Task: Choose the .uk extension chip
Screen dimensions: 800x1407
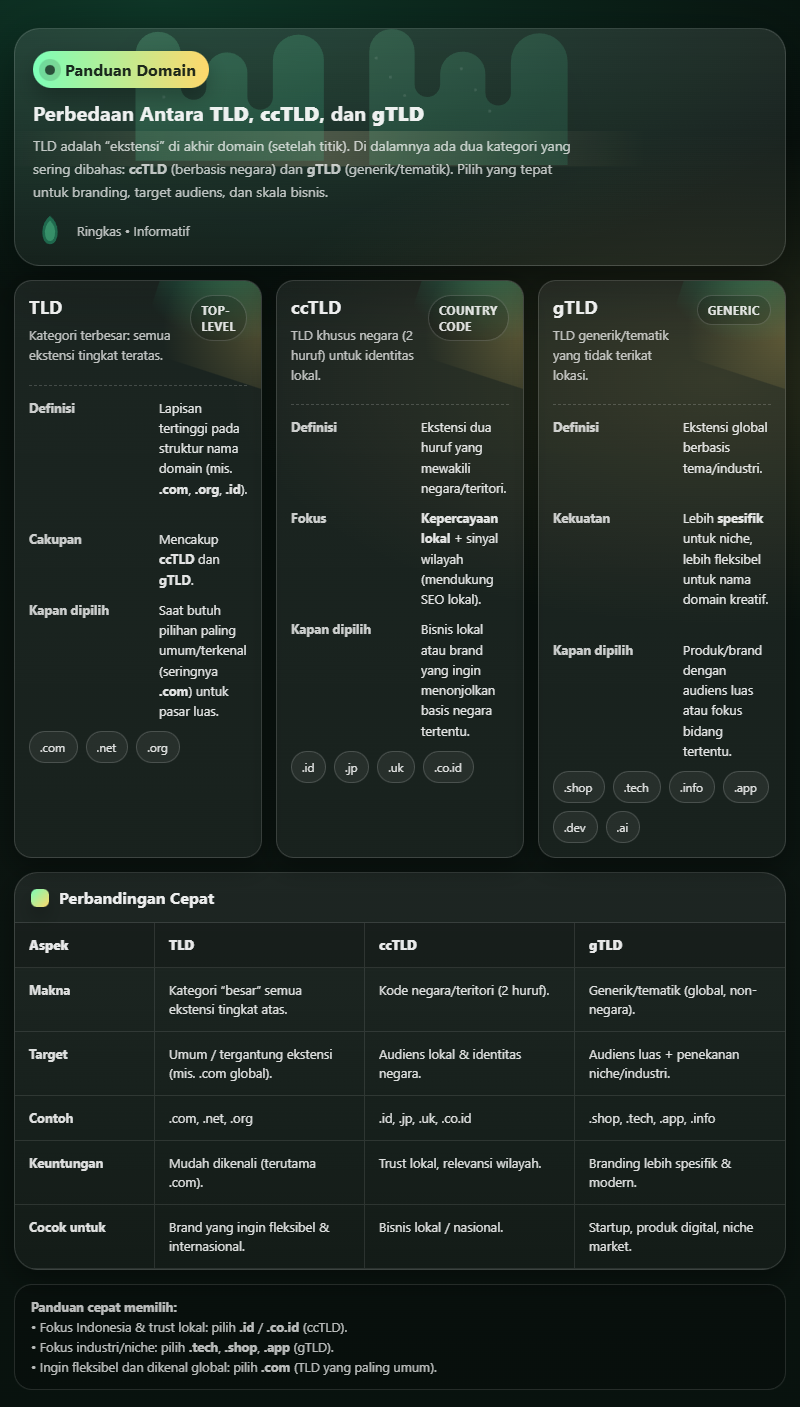Action: coord(396,767)
